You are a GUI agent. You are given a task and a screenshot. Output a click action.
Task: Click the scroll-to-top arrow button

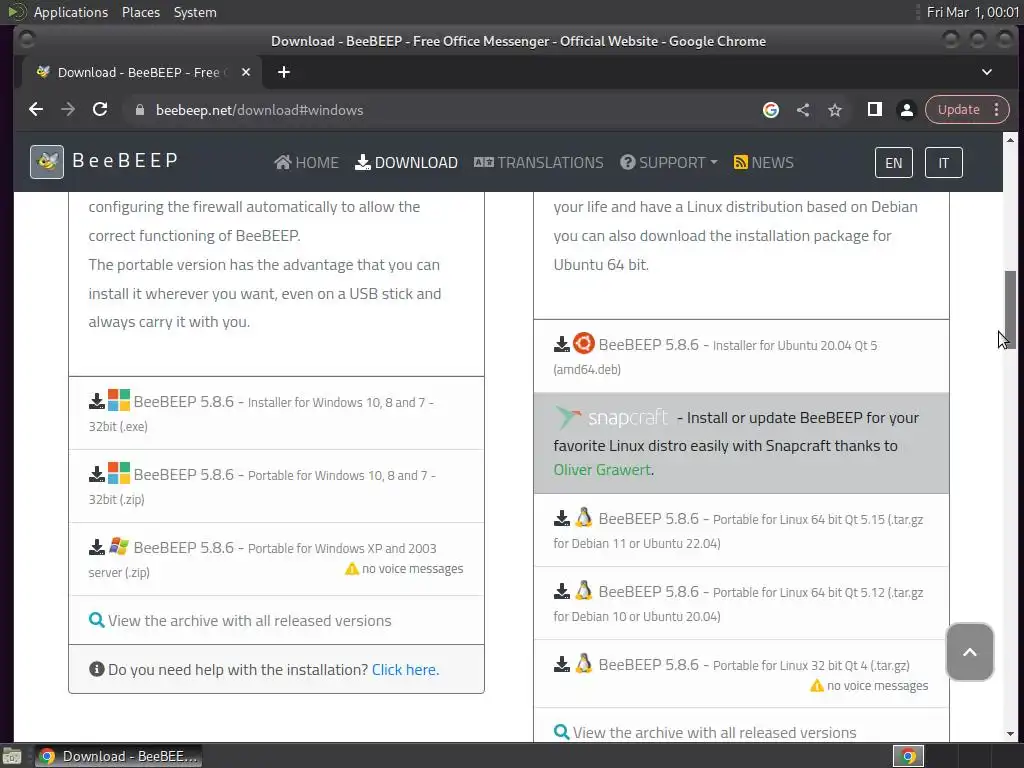pos(970,652)
